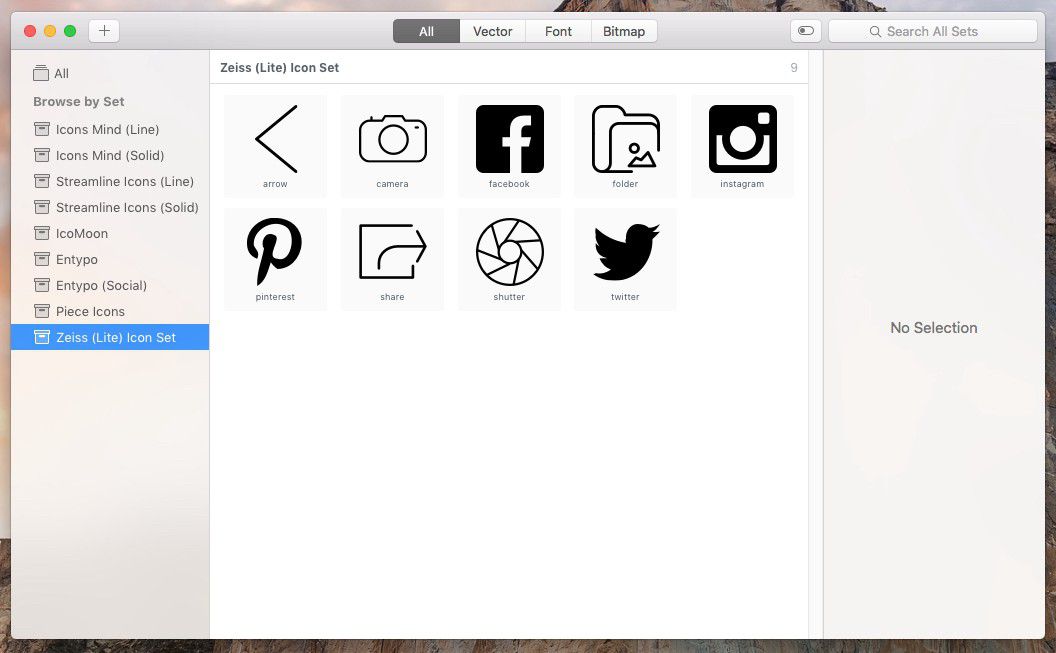Click the Search All Sets field
Viewport: 1056px width, 653px height.
point(932,31)
